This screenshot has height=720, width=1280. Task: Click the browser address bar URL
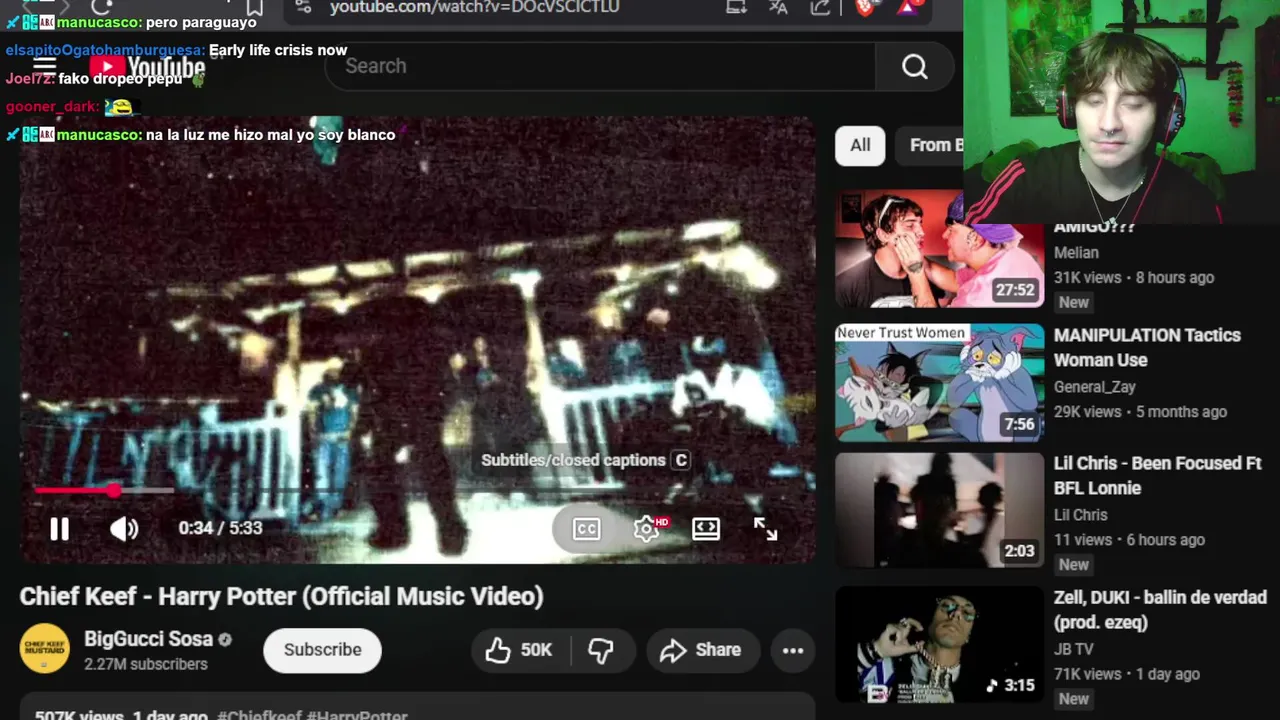click(474, 8)
